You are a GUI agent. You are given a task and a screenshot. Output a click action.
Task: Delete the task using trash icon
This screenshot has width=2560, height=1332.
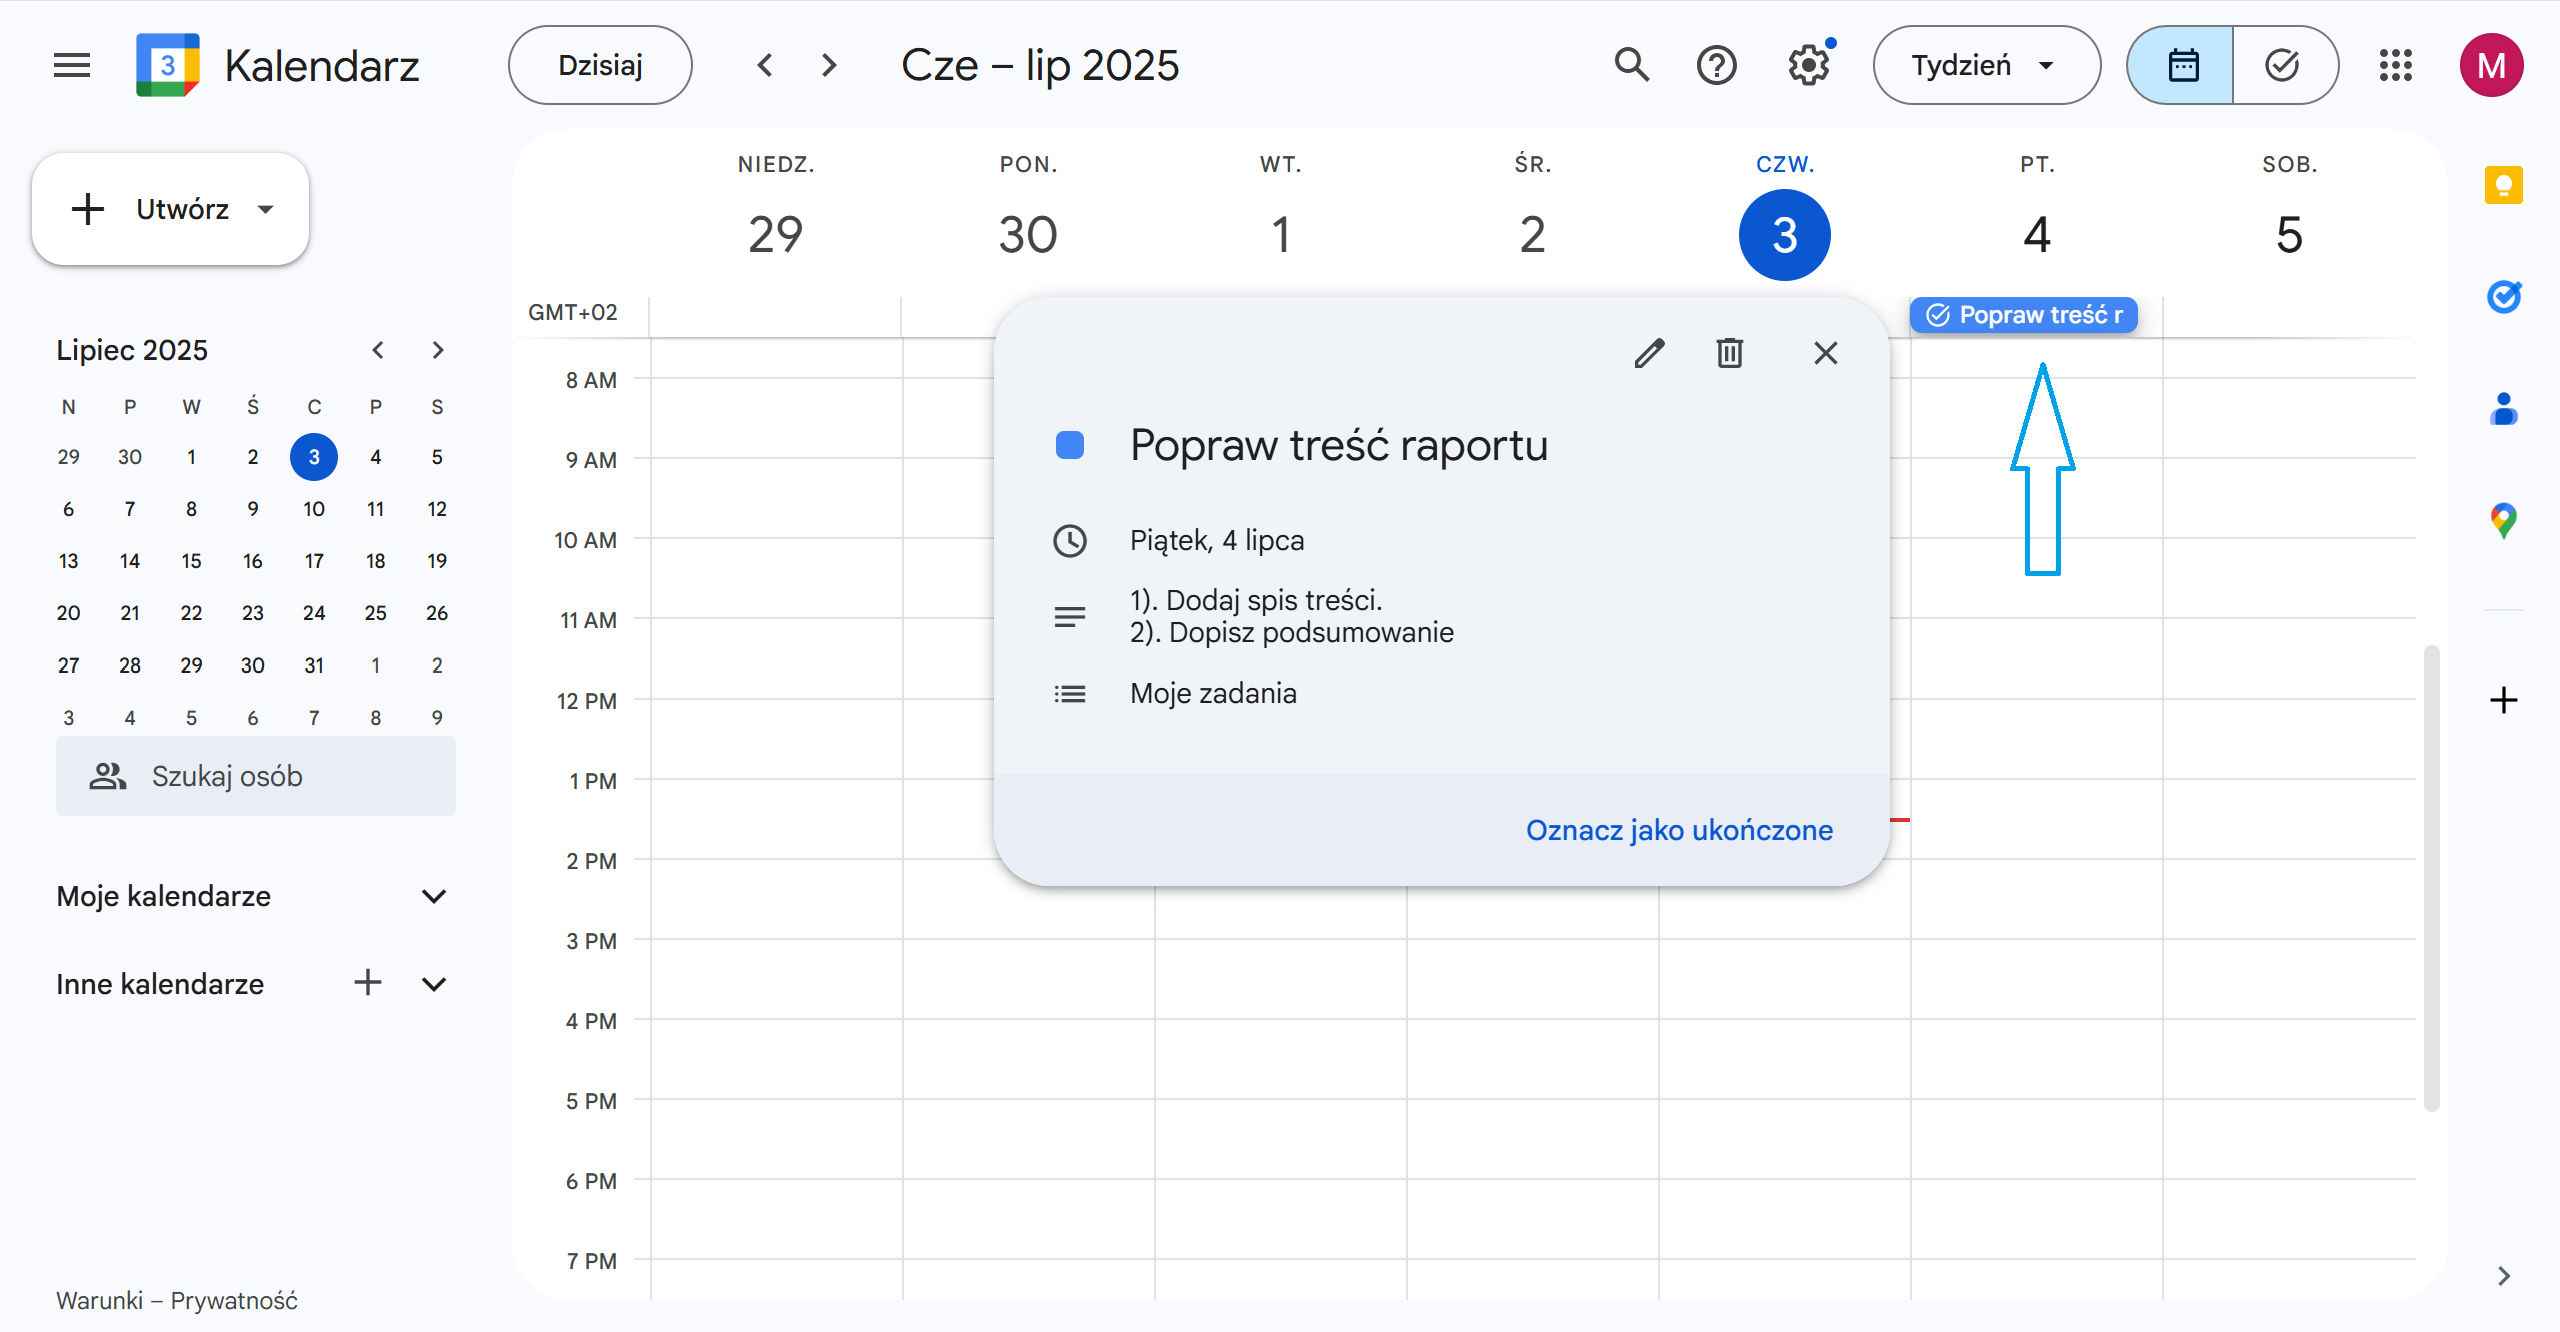coord(1729,353)
